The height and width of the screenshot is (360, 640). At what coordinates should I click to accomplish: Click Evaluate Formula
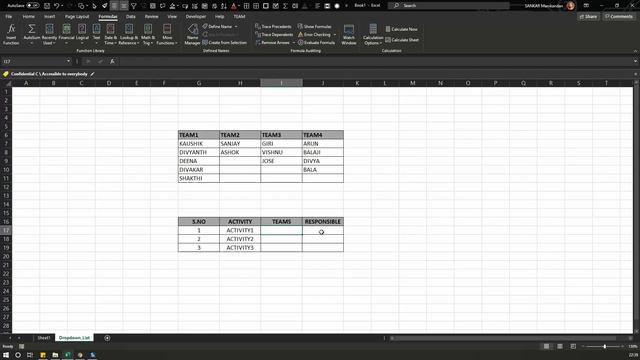[x=316, y=42]
